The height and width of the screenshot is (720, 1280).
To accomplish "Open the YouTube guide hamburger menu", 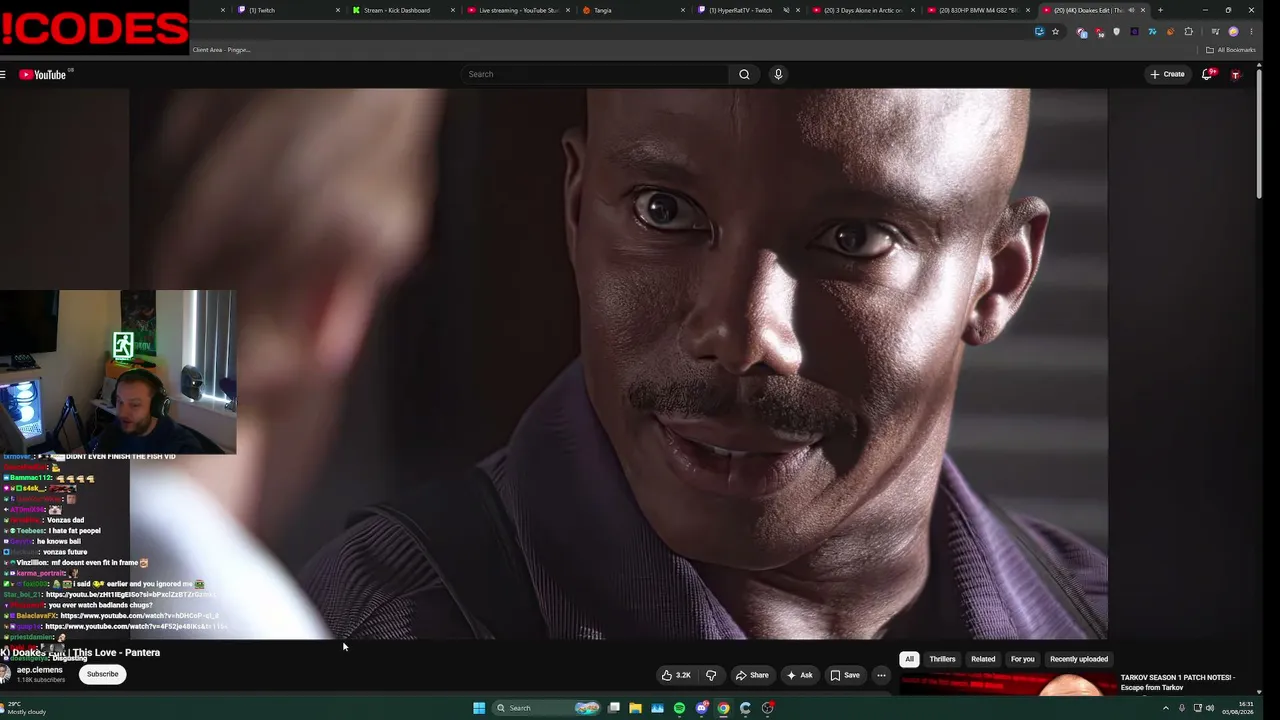I will [x=3, y=75].
